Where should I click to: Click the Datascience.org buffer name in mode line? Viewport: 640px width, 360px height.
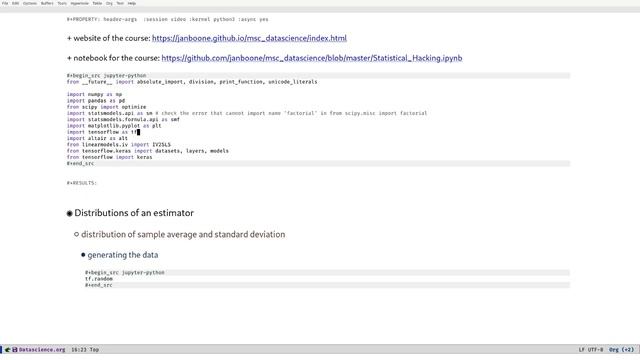tap(42, 350)
